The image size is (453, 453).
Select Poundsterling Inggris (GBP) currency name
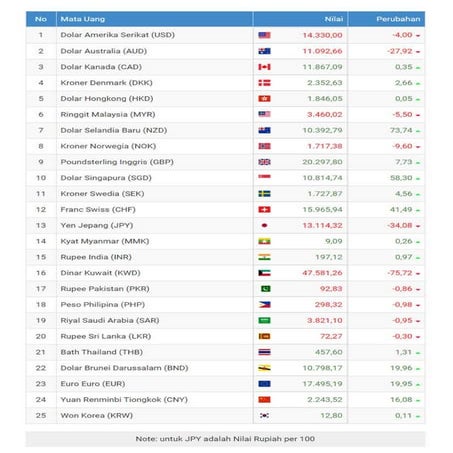point(117,162)
